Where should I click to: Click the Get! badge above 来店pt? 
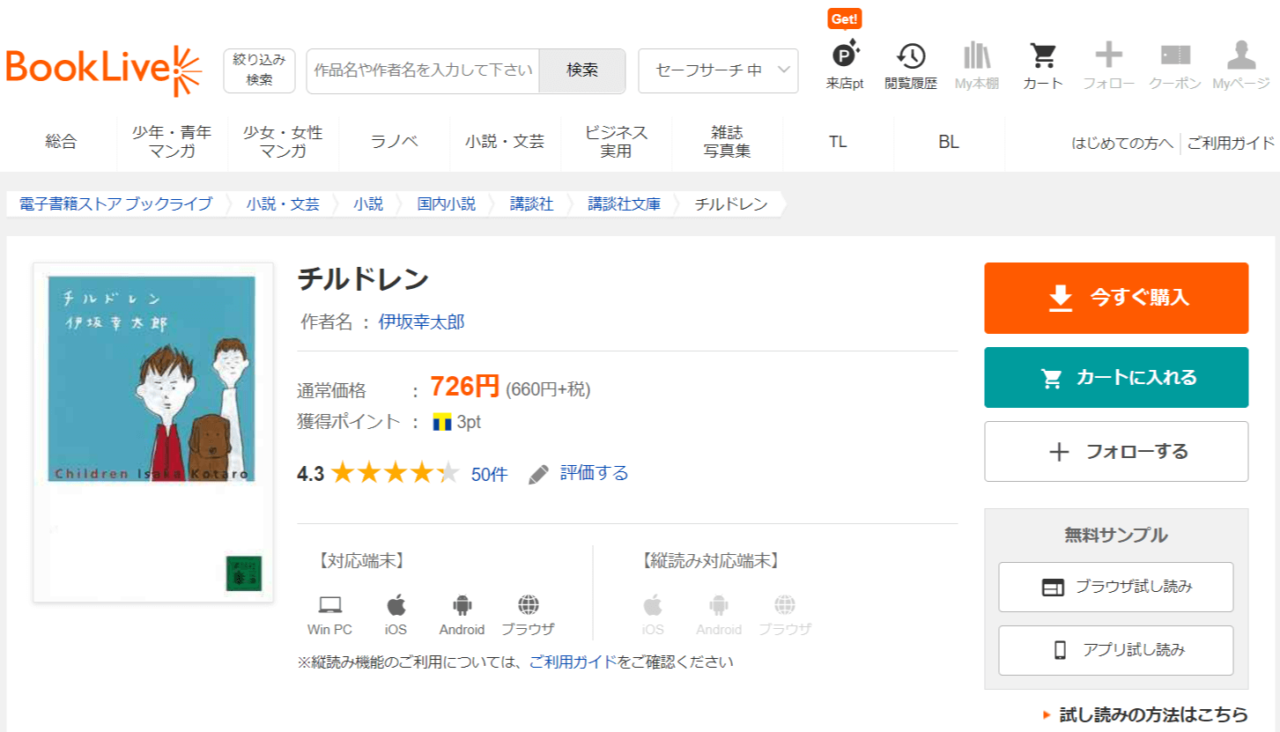(x=845, y=19)
